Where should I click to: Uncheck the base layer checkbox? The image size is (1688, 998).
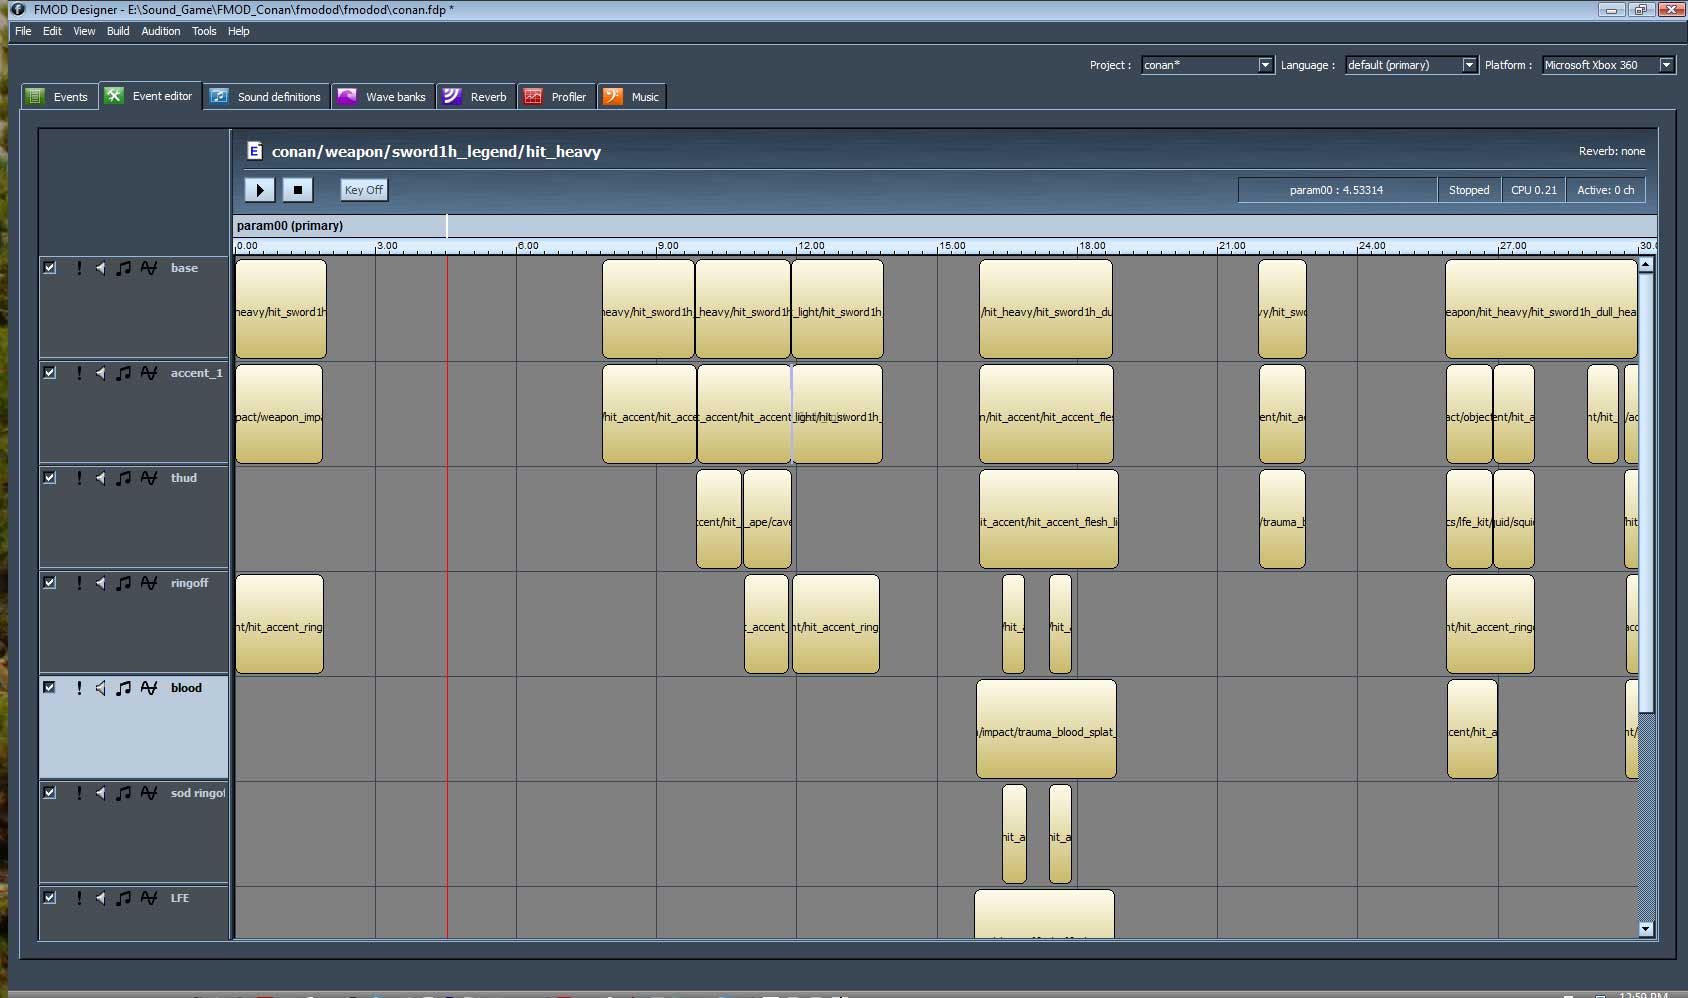[49, 268]
